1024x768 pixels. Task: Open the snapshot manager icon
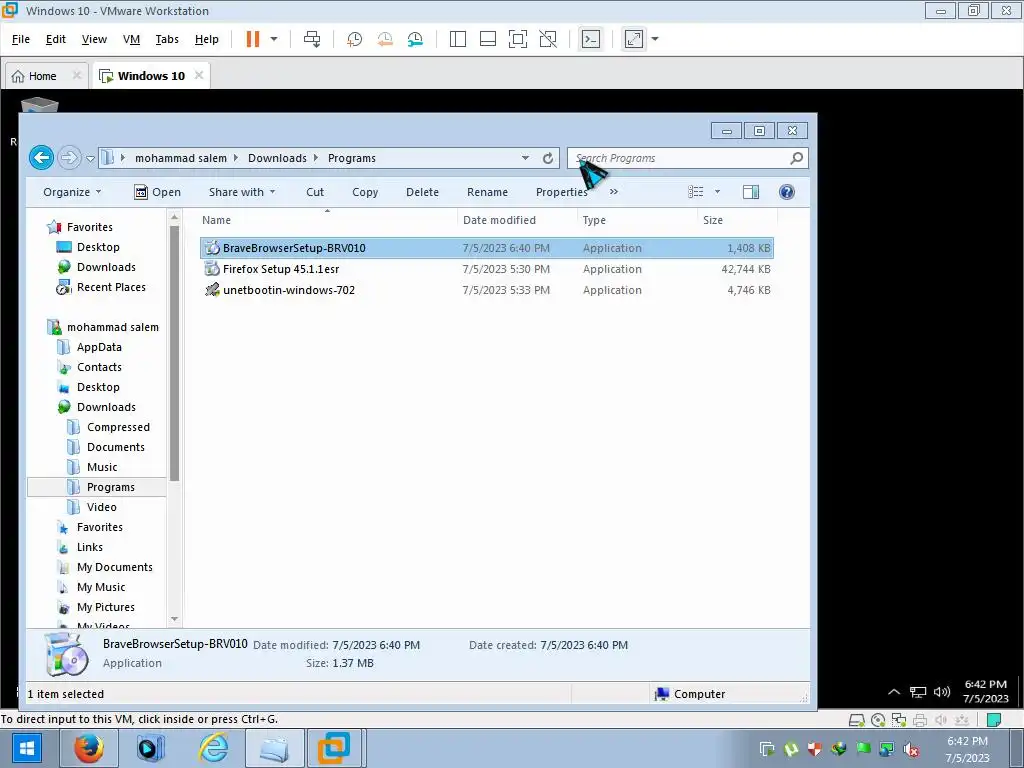coord(415,39)
